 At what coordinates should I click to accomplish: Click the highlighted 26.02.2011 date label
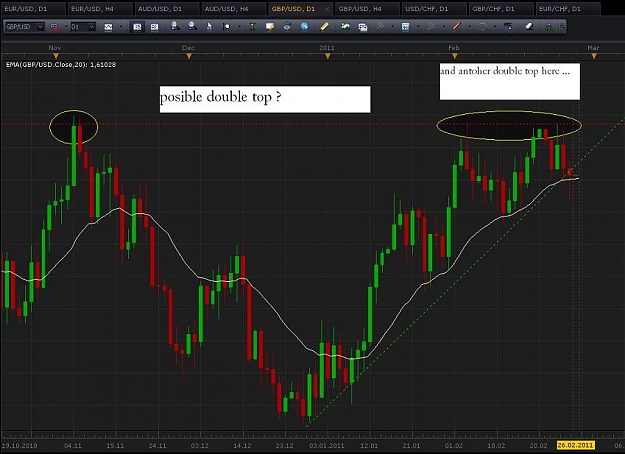coord(576,445)
